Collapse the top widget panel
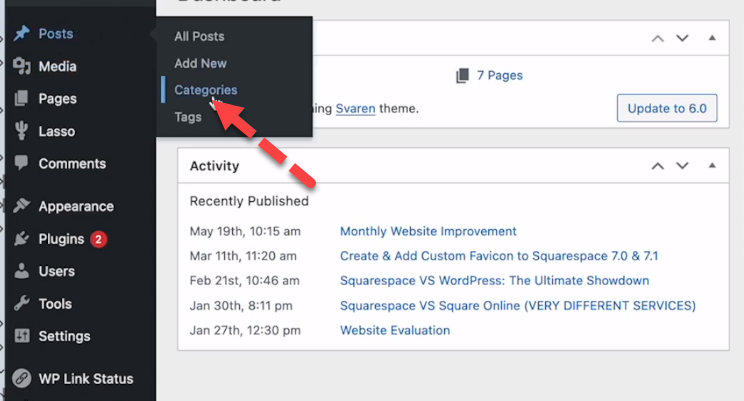744x401 pixels. click(712, 38)
